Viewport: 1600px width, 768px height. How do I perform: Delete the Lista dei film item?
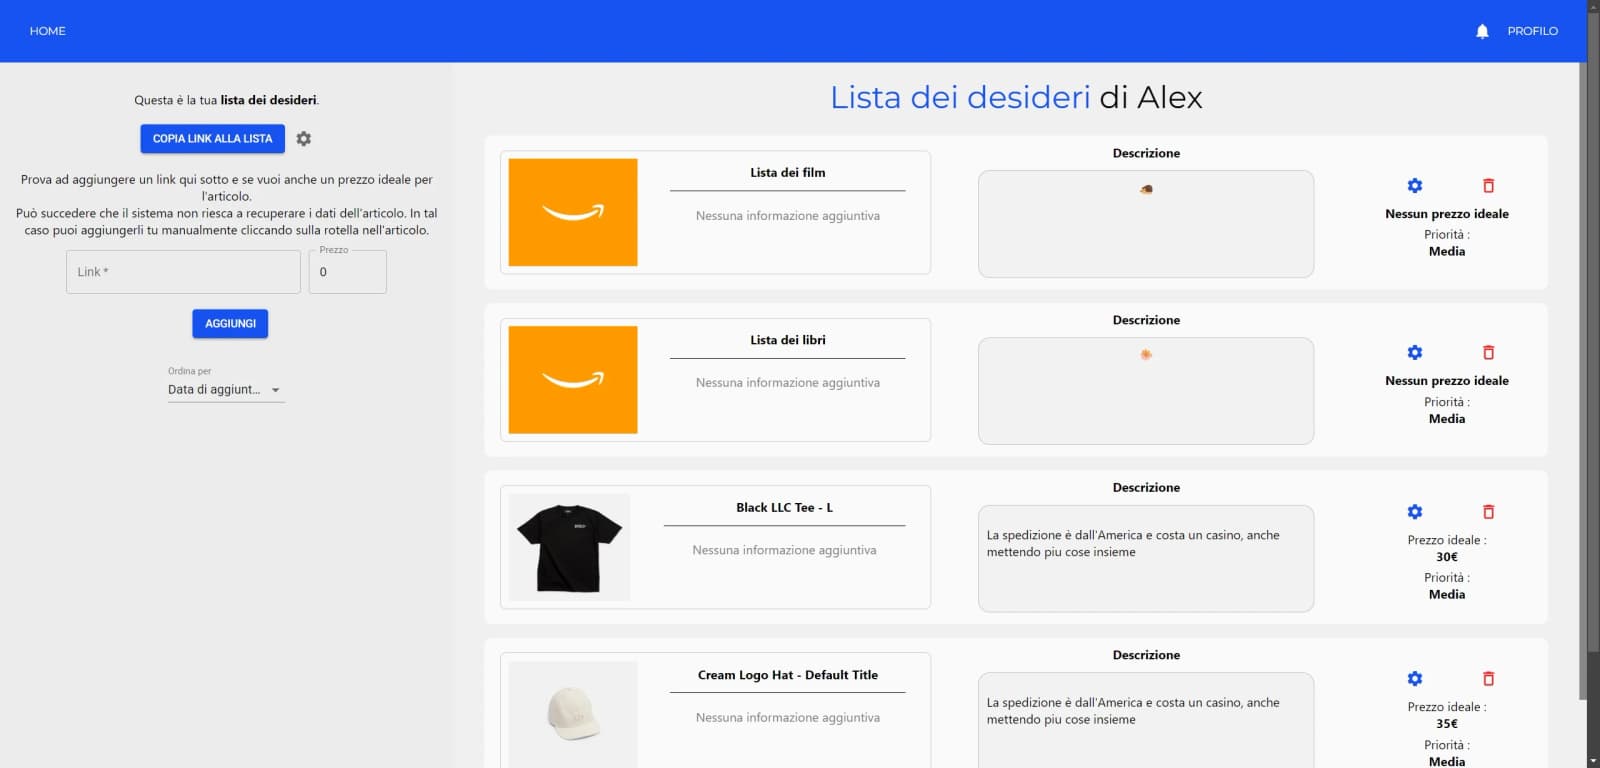(1488, 186)
